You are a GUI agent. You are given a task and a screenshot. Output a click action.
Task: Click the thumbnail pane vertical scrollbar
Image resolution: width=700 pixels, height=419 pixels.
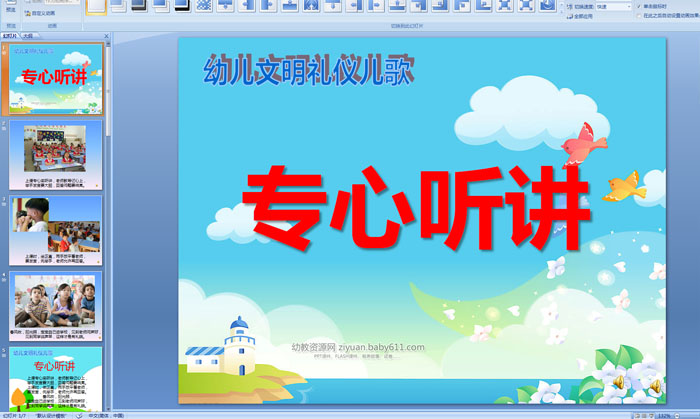coord(108,225)
